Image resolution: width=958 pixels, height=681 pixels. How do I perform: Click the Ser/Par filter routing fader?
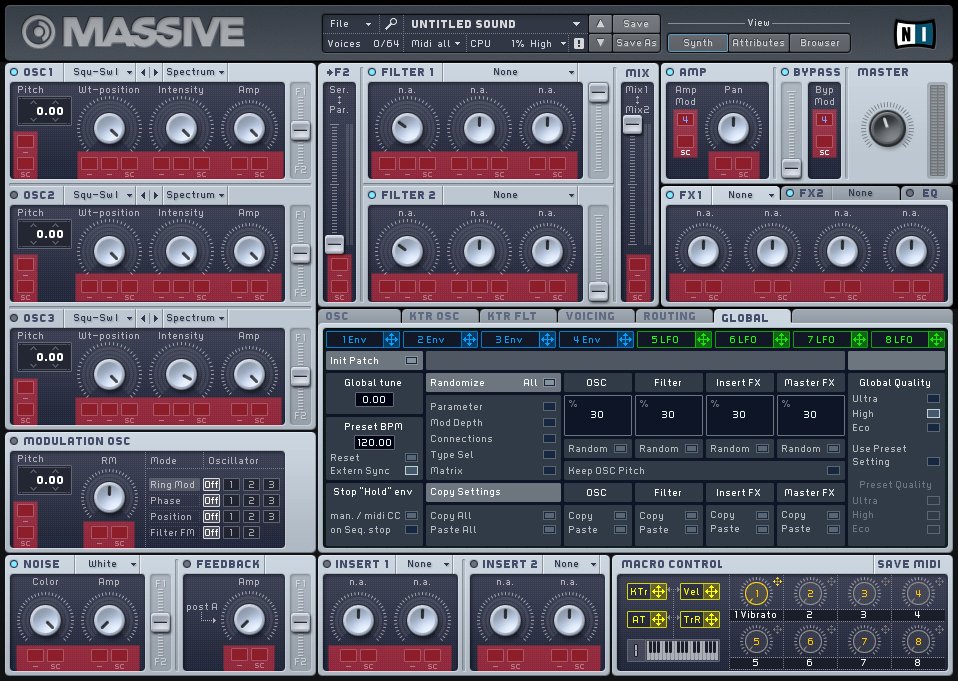coord(334,244)
